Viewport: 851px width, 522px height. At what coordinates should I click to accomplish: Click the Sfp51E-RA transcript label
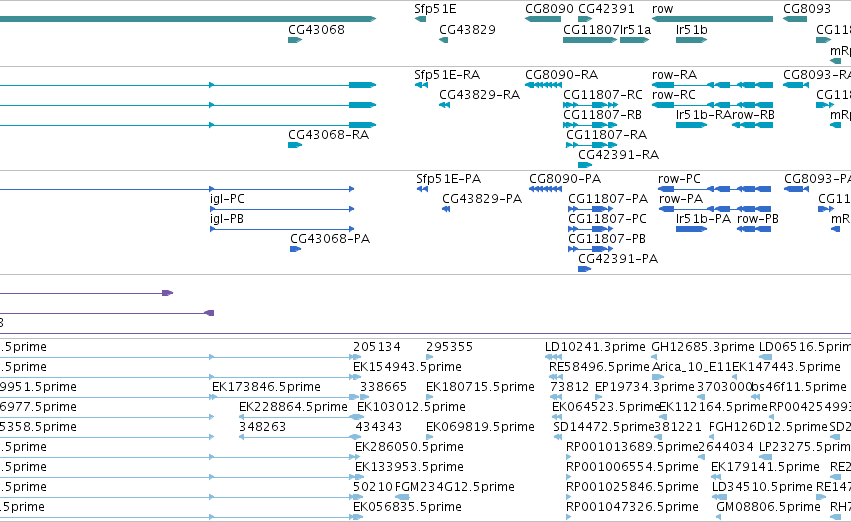click(x=447, y=75)
